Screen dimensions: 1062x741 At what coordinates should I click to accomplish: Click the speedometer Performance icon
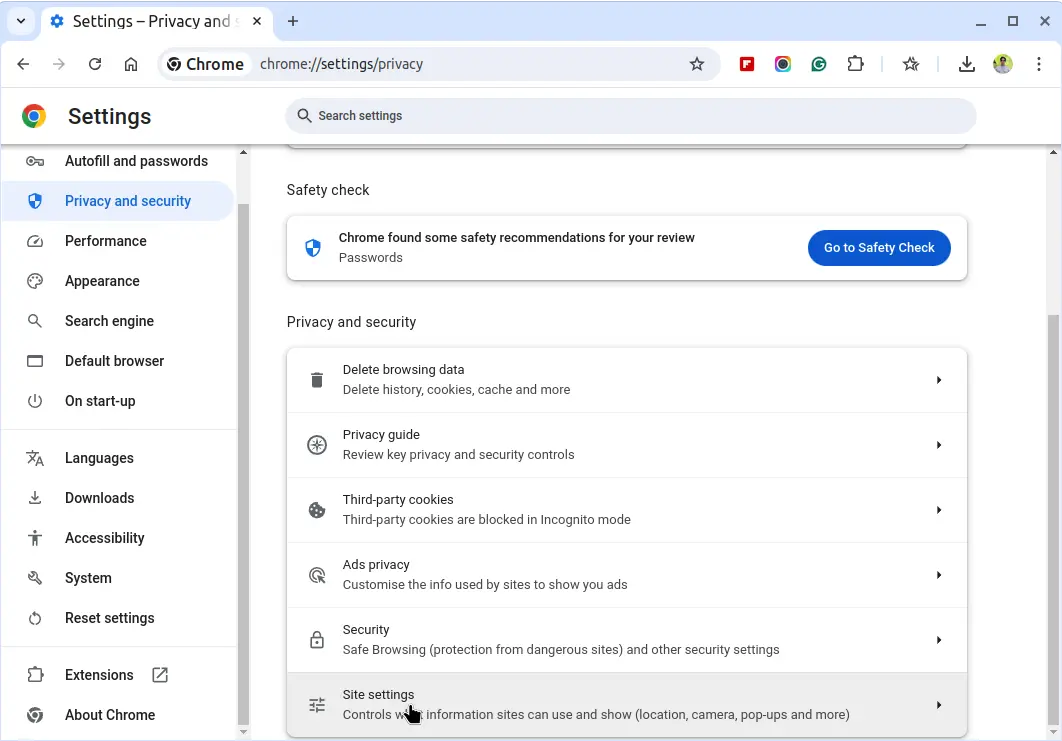coord(35,241)
